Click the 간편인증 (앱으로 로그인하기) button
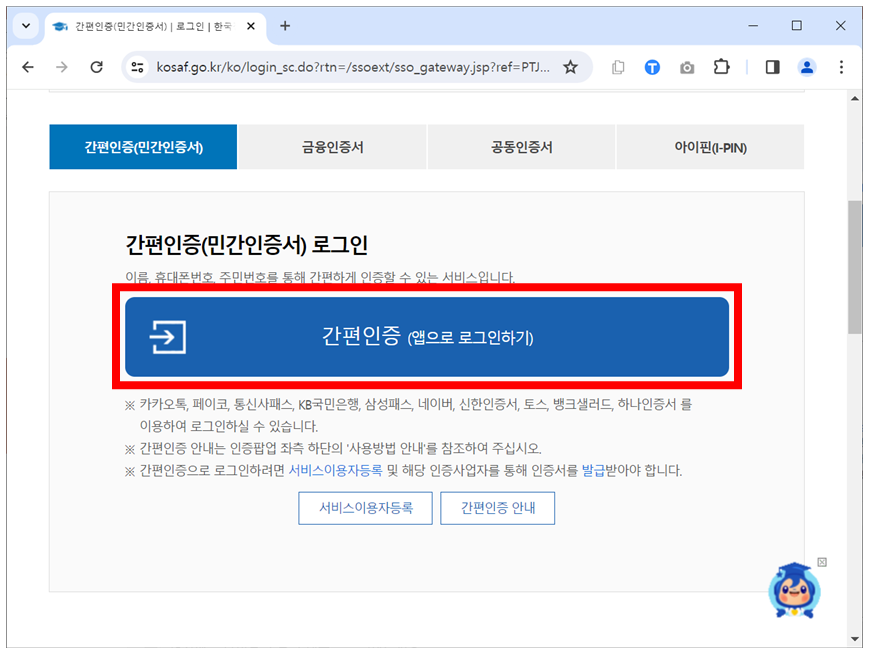869x654 pixels. (427, 337)
